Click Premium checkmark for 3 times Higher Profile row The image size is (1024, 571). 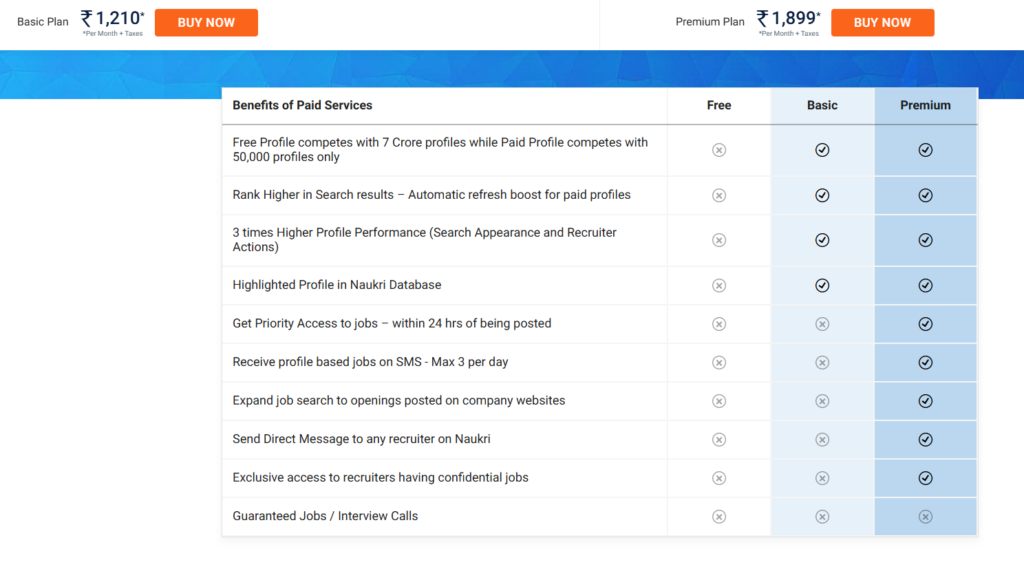pyautogui.click(x=925, y=240)
